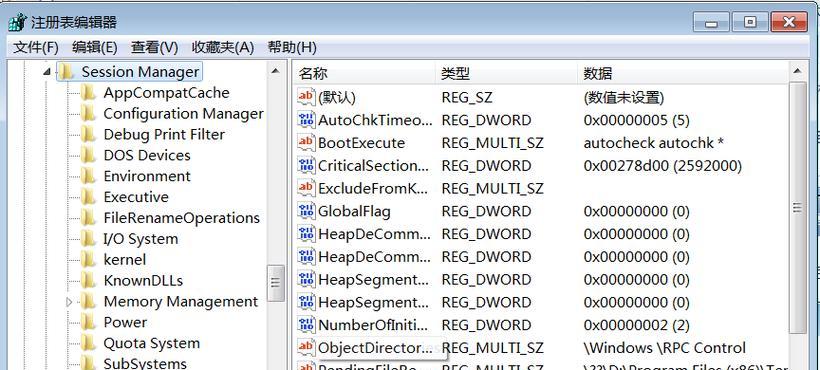The width and height of the screenshot is (820, 370).
Task: Select the kernel key
Action: pos(124,260)
